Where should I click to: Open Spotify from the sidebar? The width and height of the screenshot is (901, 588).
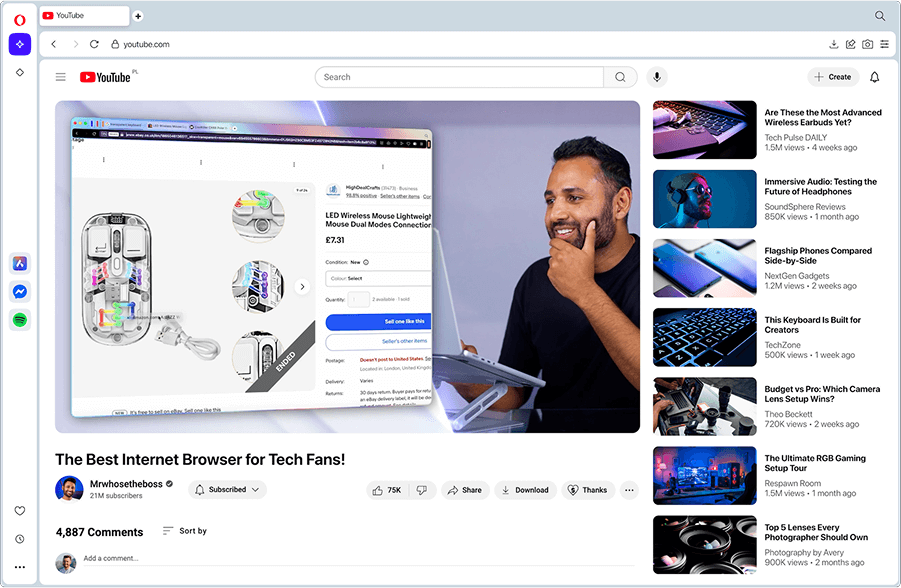tap(20, 320)
